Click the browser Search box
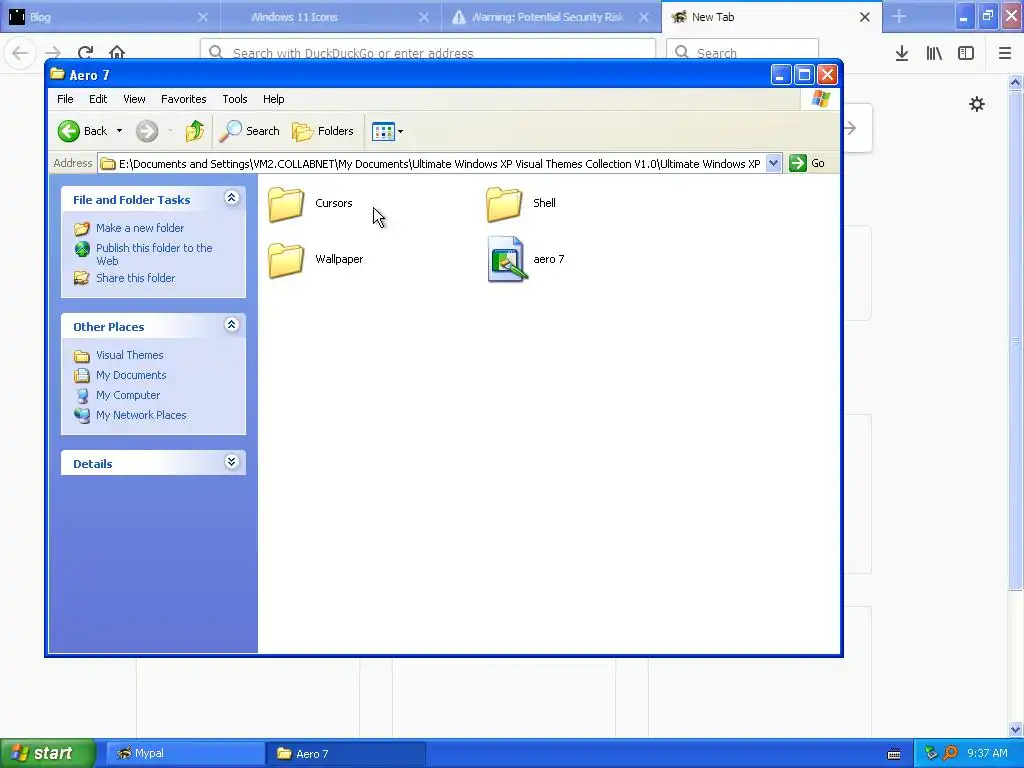 pyautogui.click(x=743, y=52)
